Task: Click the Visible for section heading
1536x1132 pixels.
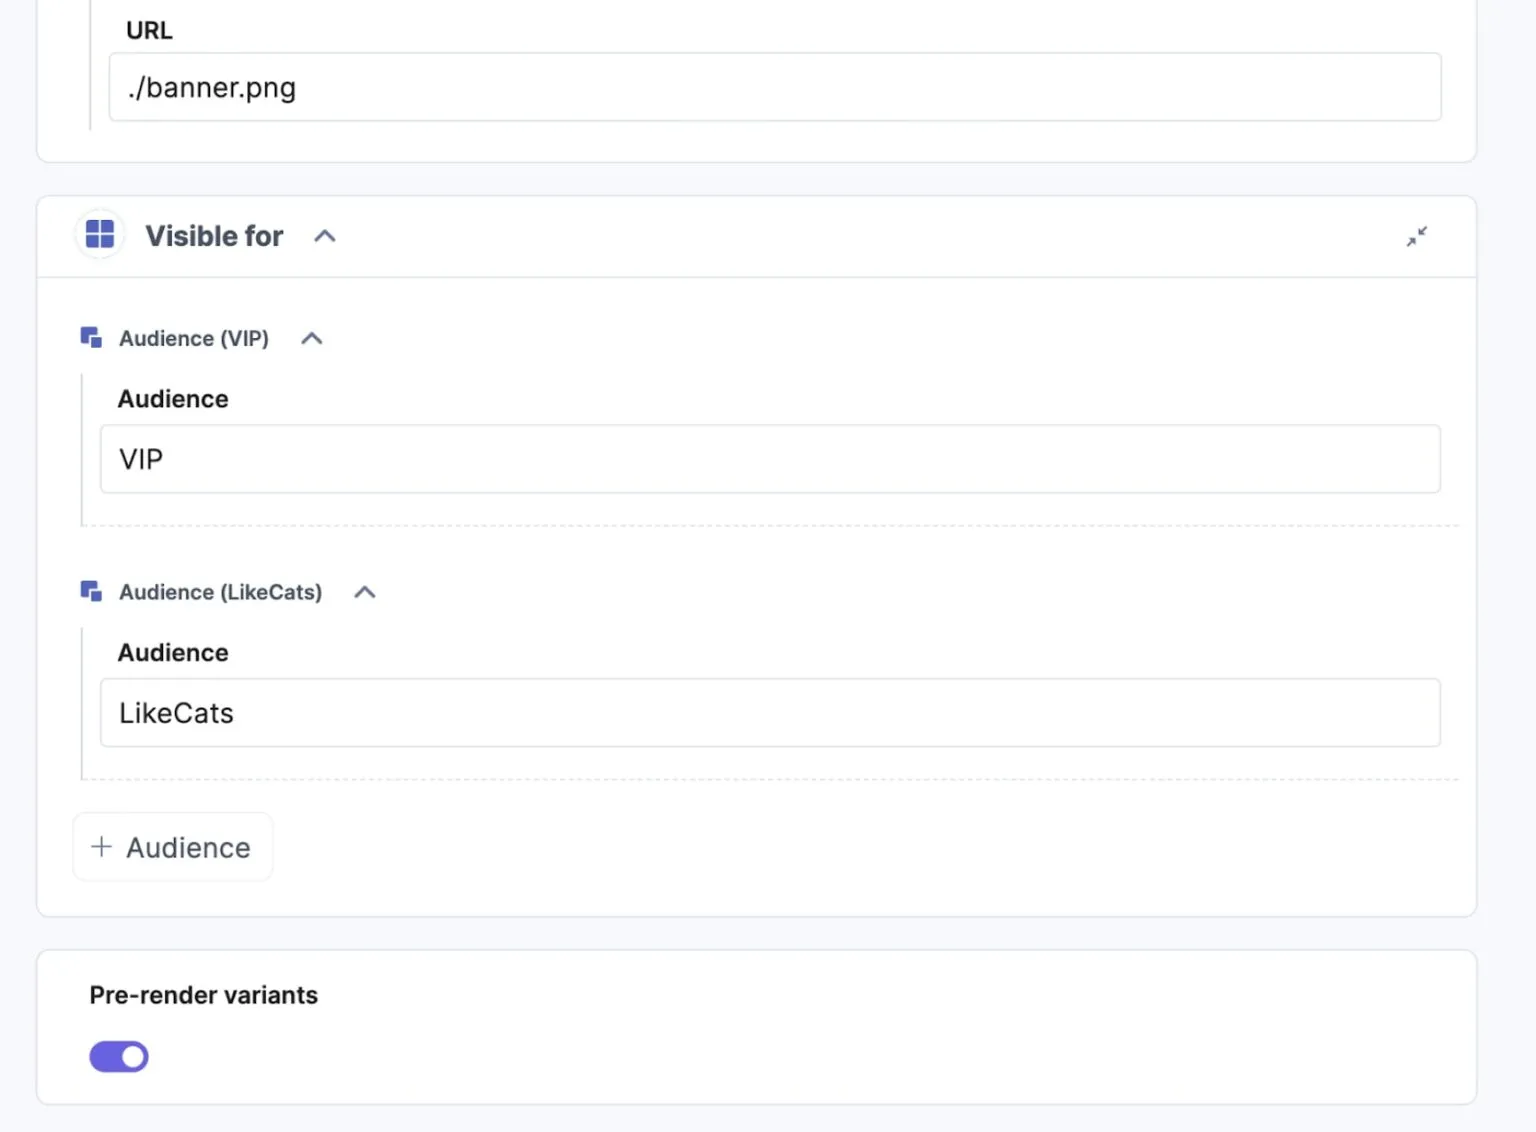Action: click(214, 236)
